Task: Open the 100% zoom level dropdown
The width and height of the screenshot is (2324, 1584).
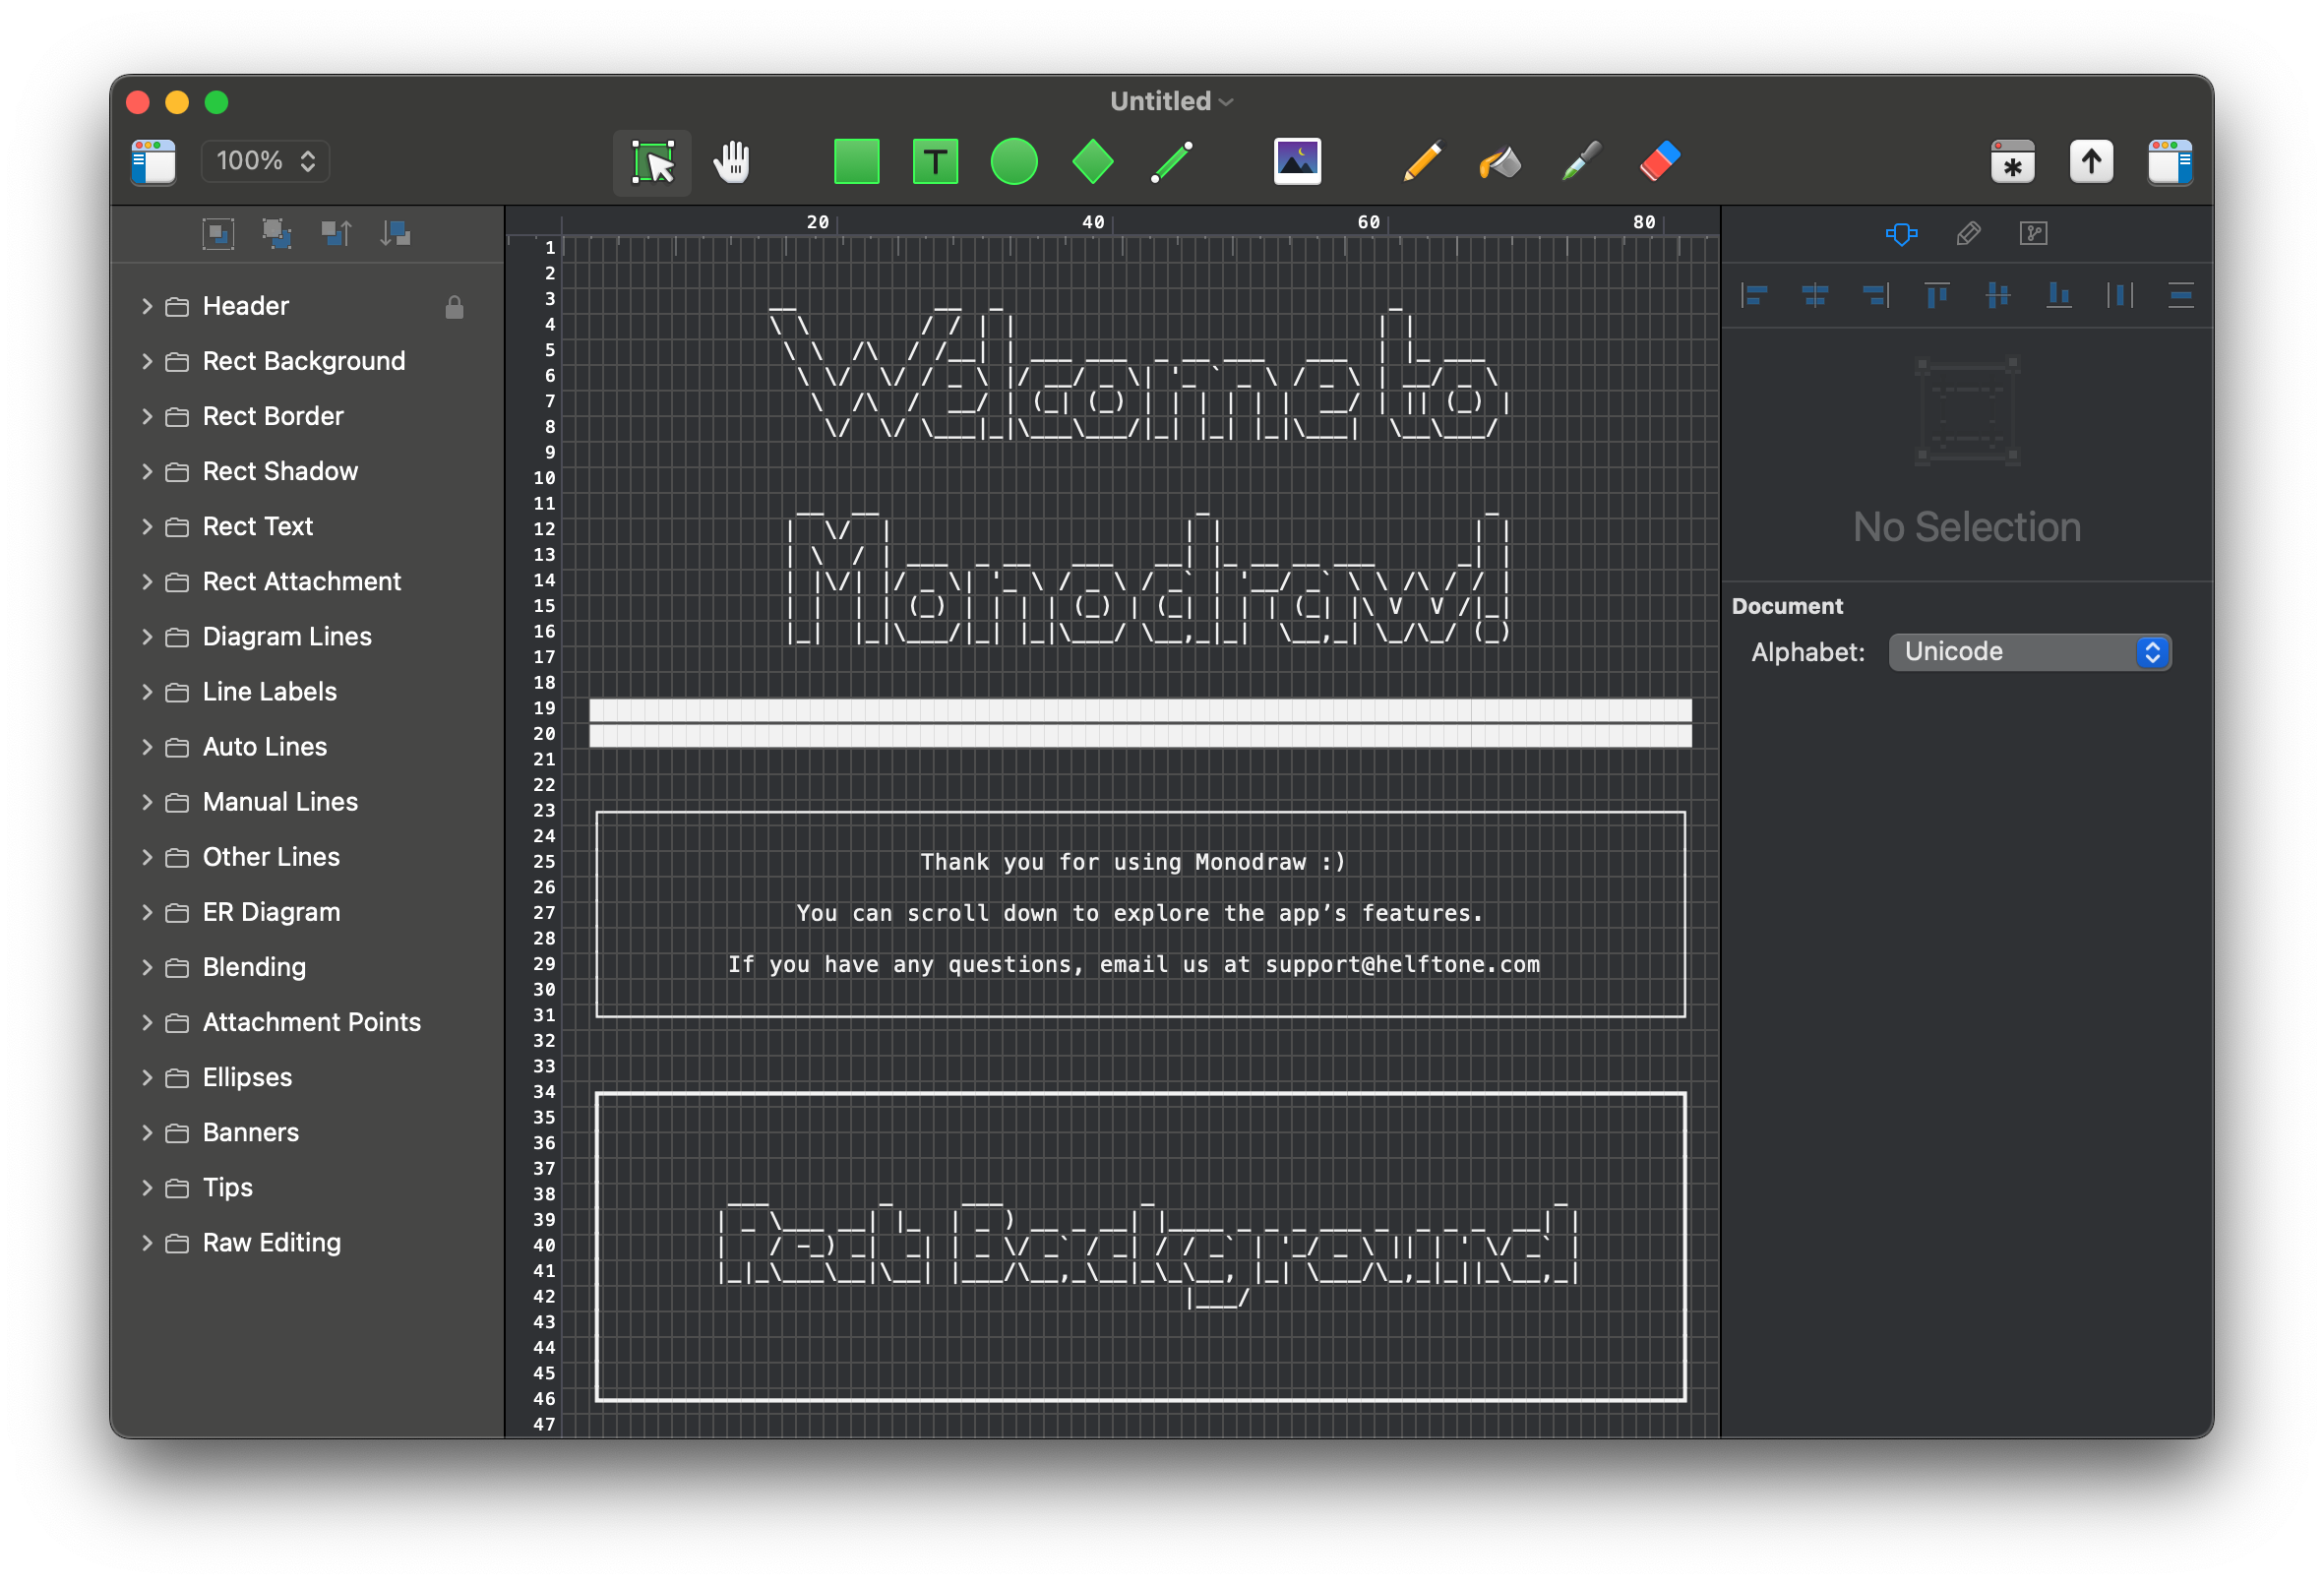Action: (265, 161)
